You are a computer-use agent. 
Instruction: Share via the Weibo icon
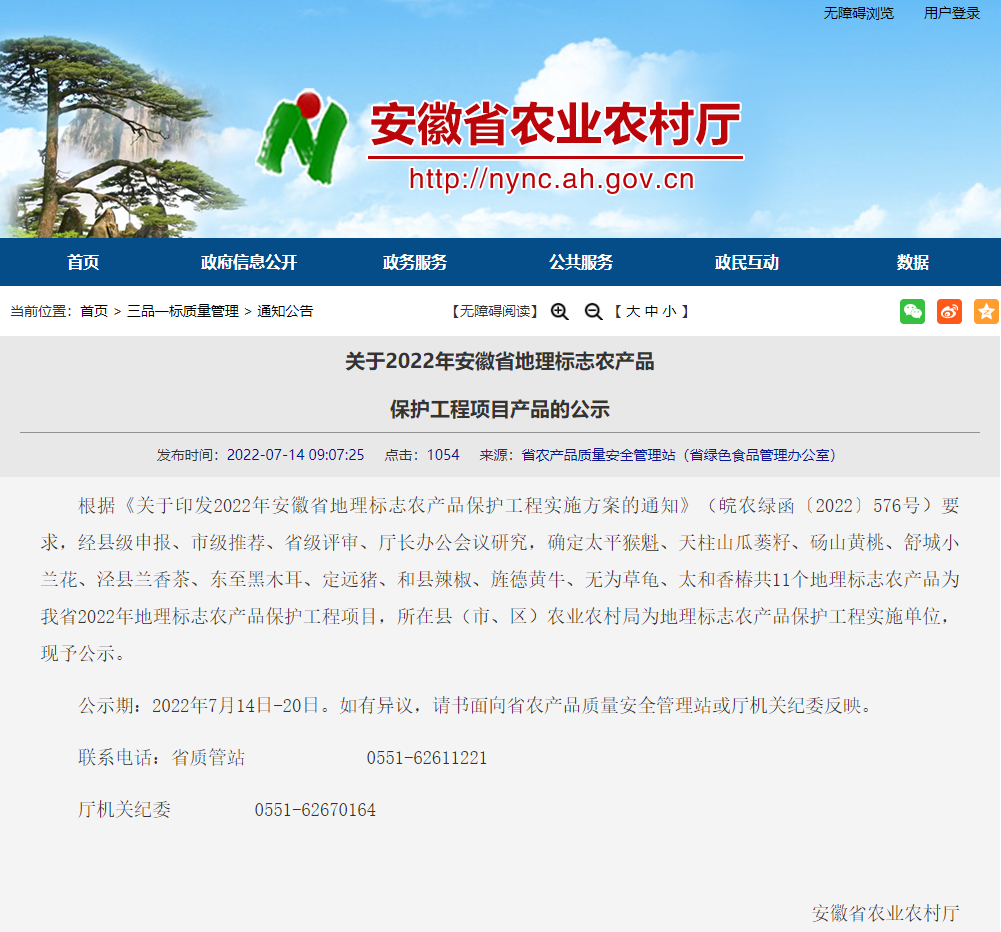pos(949,312)
